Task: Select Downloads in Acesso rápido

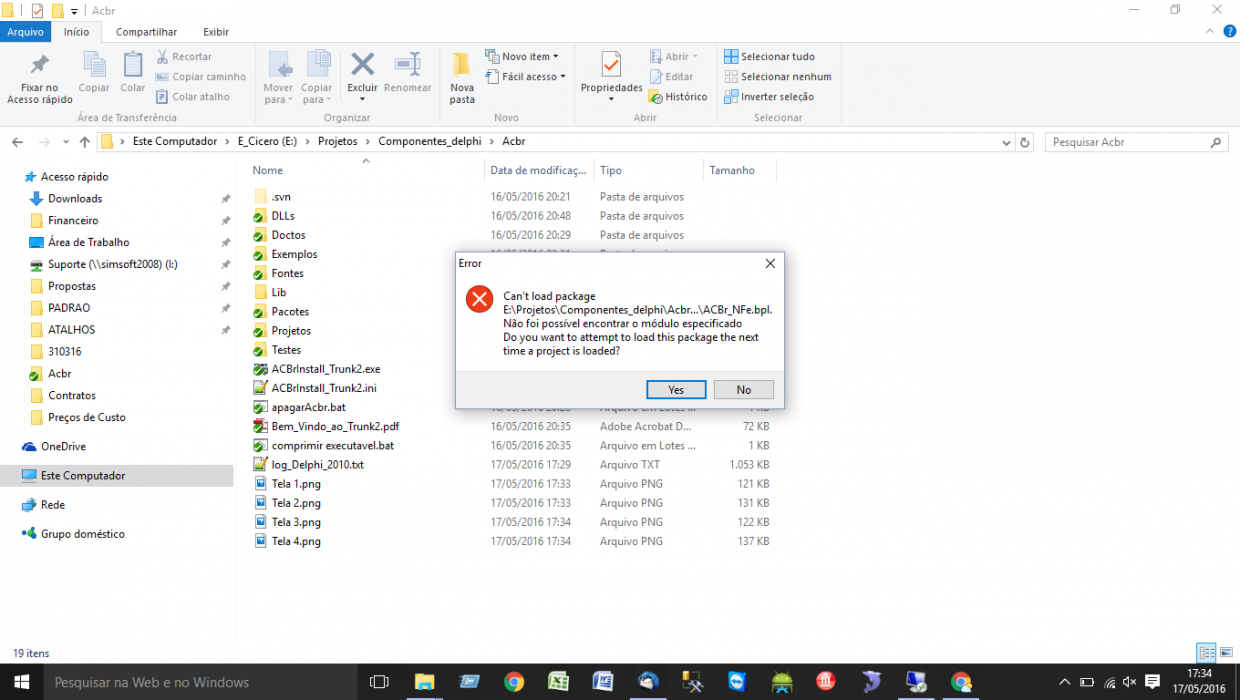Action: (75, 198)
